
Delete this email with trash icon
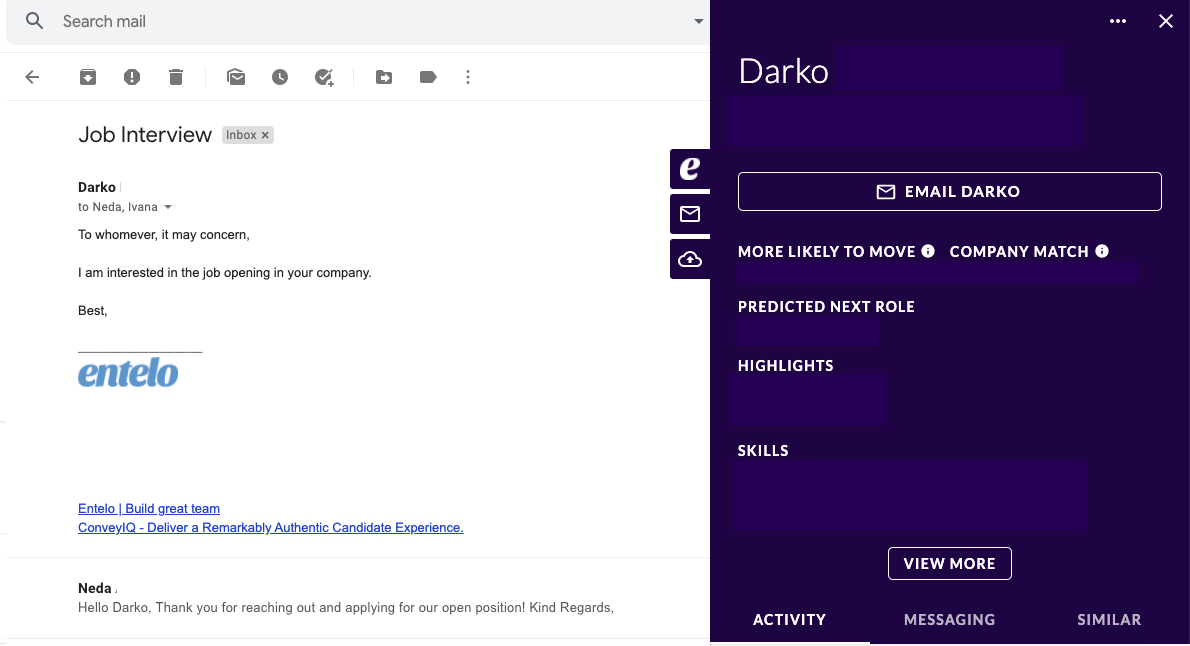click(x=176, y=77)
